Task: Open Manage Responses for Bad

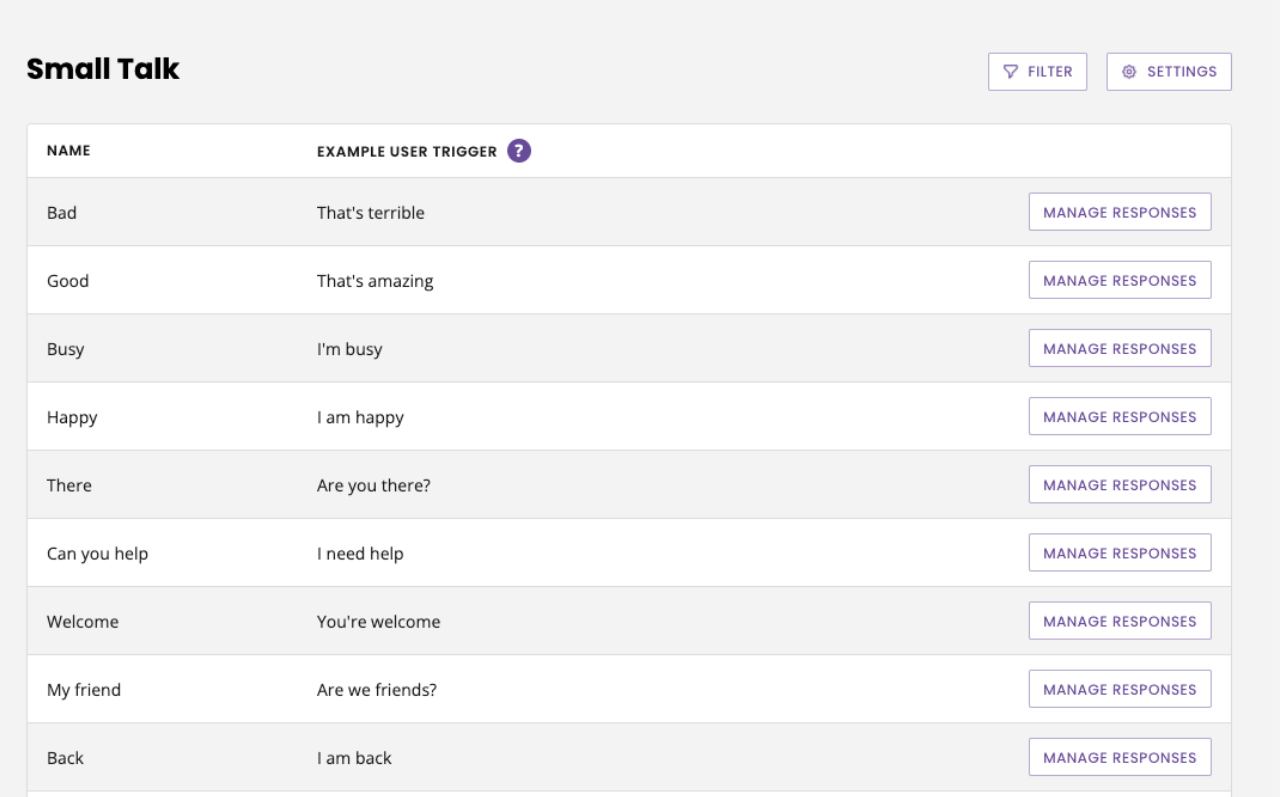Action: pyautogui.click(x=1119, y=212)
